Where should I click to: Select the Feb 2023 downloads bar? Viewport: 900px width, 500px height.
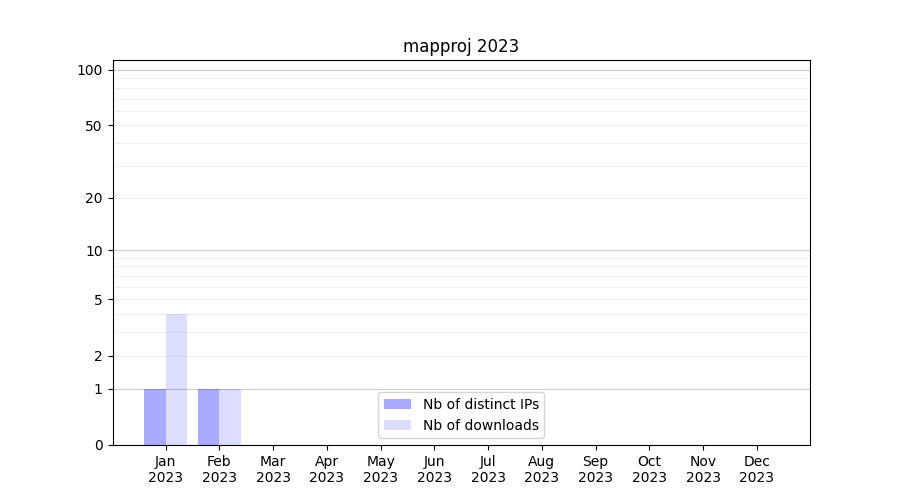[230, 417]
